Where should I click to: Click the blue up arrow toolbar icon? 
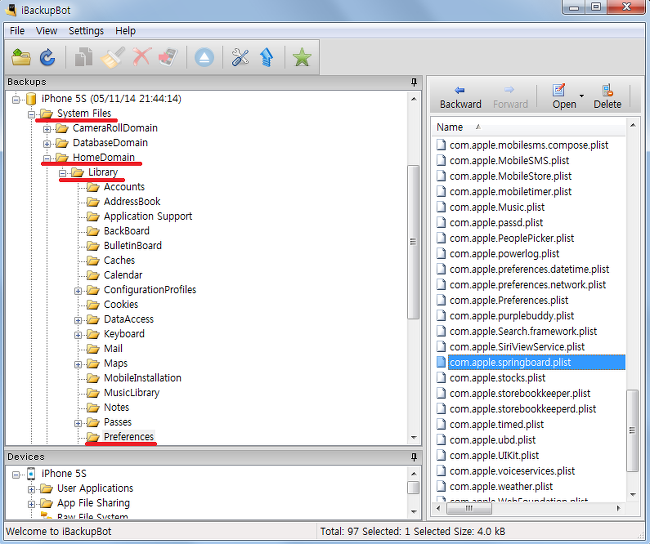[267, 57]
